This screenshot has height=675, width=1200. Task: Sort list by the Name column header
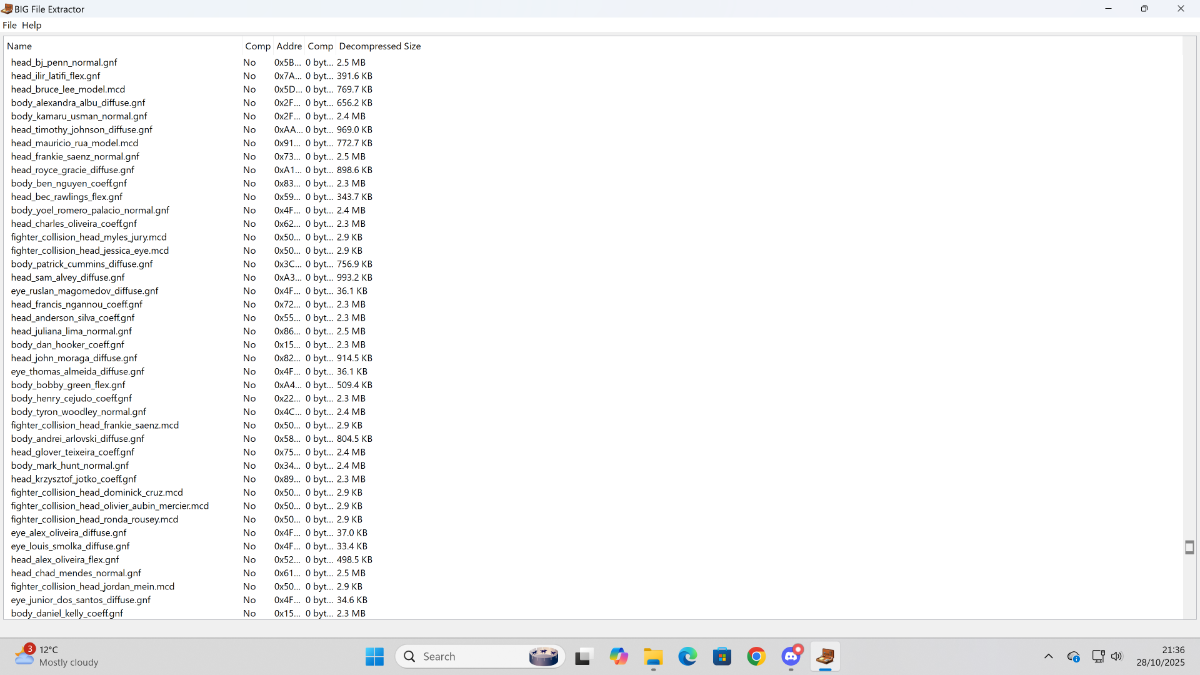20,46
